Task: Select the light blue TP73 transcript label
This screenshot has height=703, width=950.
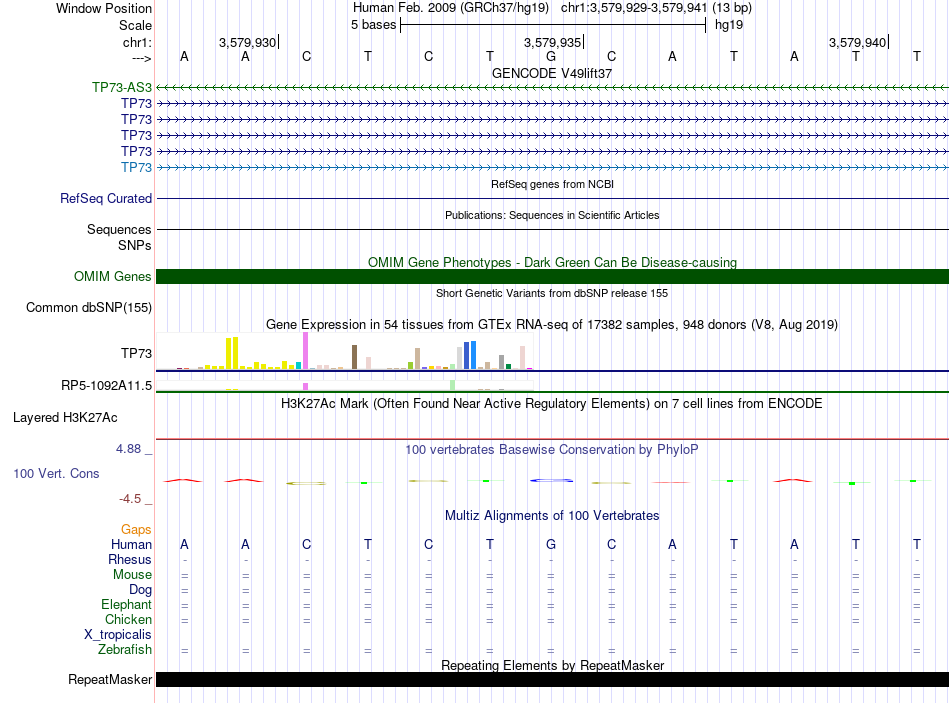Action: (x=136, y=167)
